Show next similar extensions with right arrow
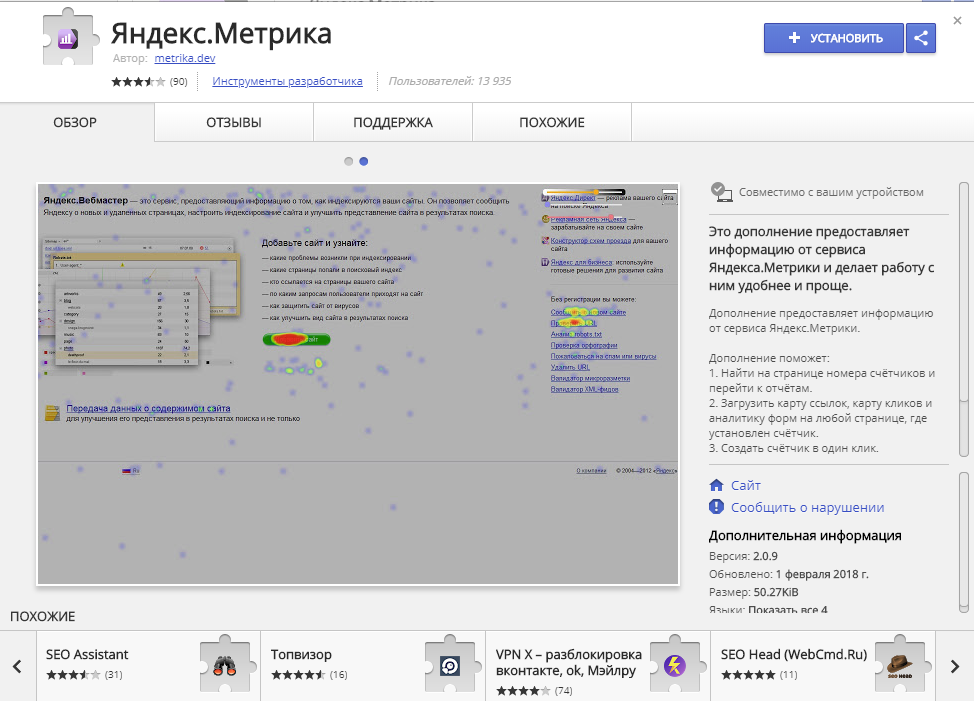Screen dimensions: 974x701 coord(955,666)
